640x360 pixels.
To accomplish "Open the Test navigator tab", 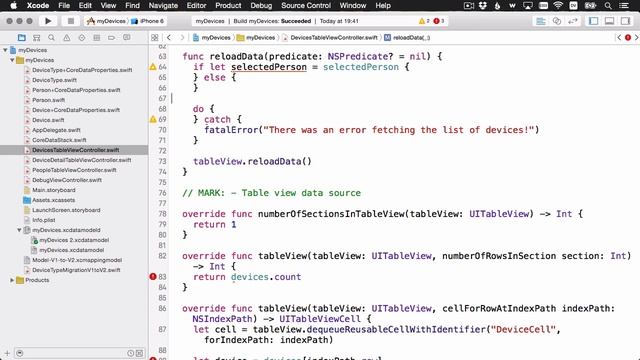I will click(x=82, y=38).
